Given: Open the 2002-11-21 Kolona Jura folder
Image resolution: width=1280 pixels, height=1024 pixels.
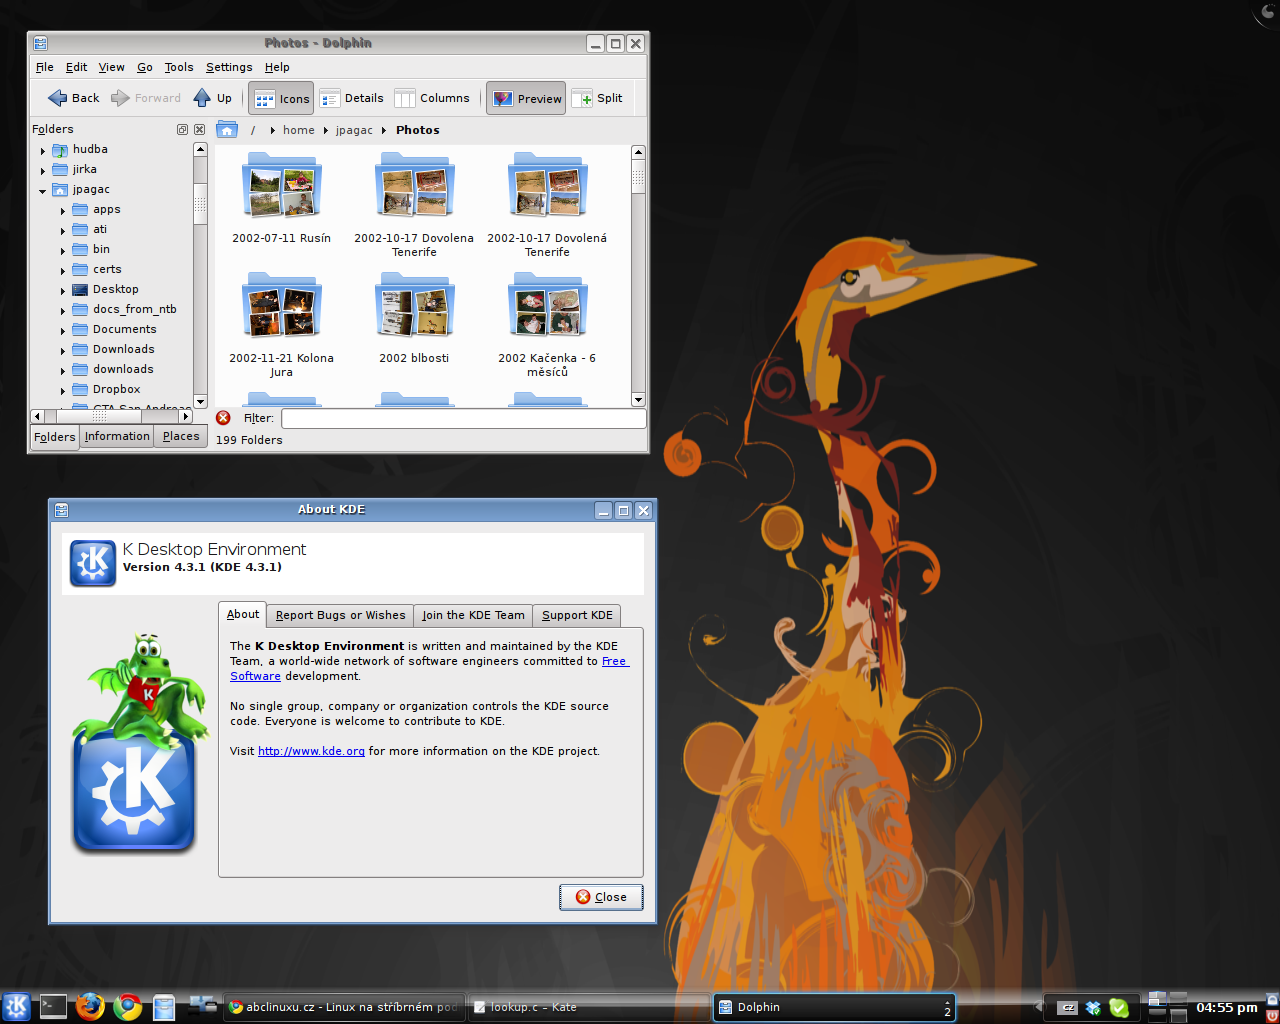Looking at the screenshot, I should pyautogui.click(x=281, y=325).
